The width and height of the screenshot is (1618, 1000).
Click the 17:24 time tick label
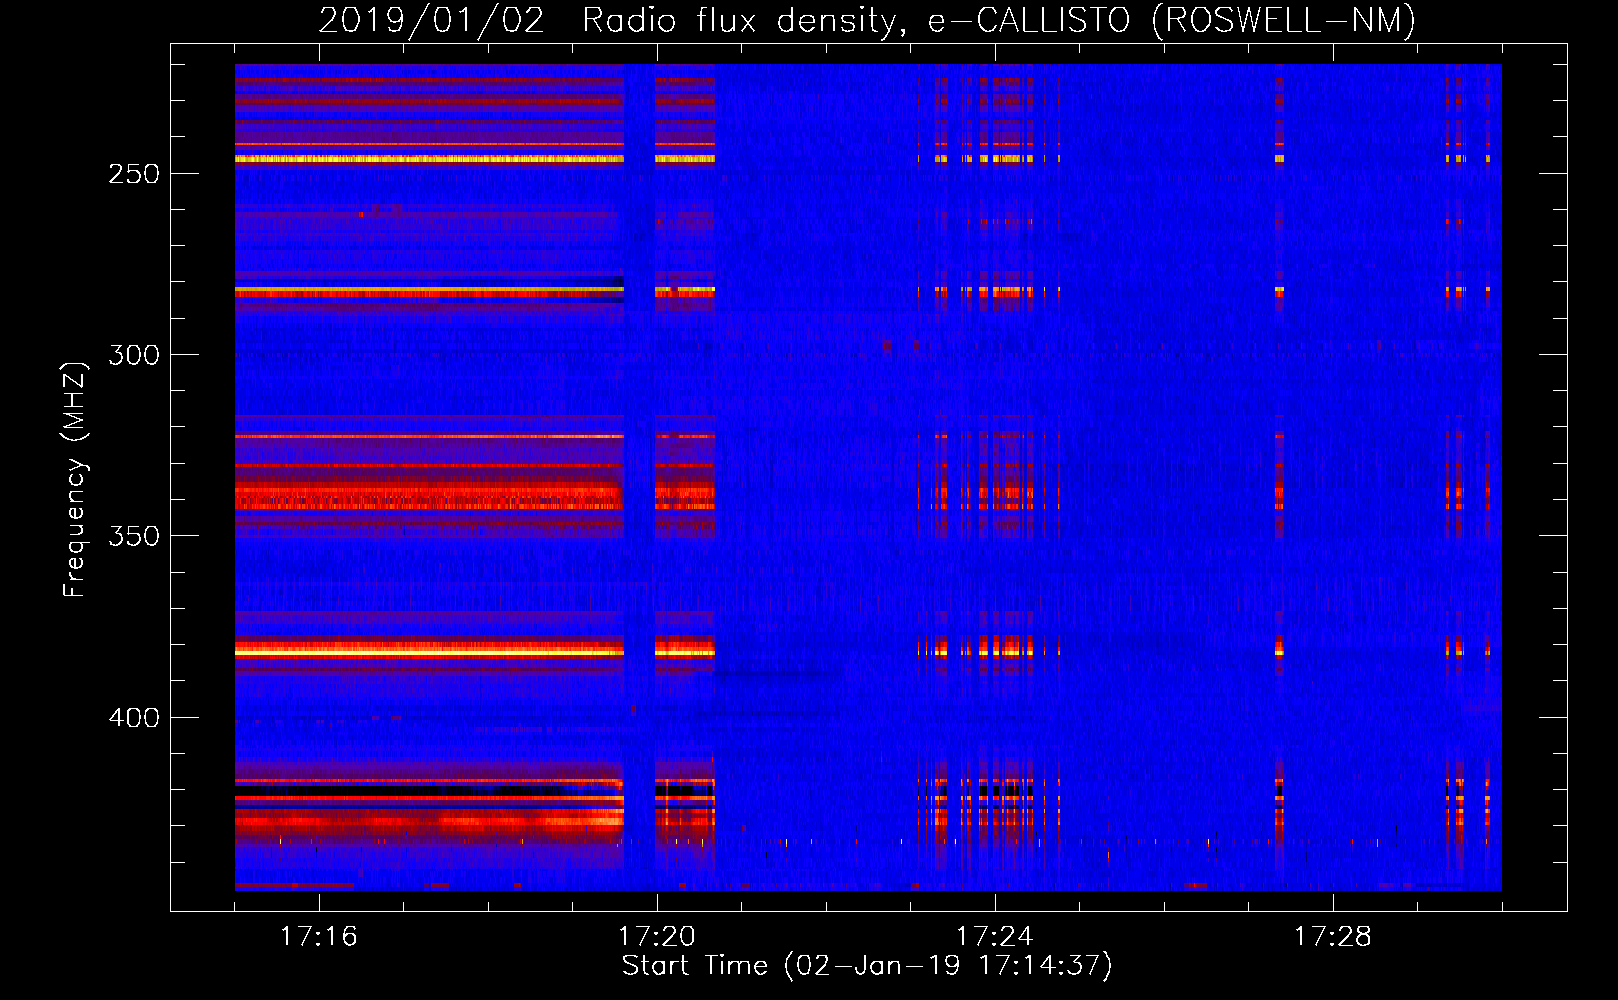point(995,936)
